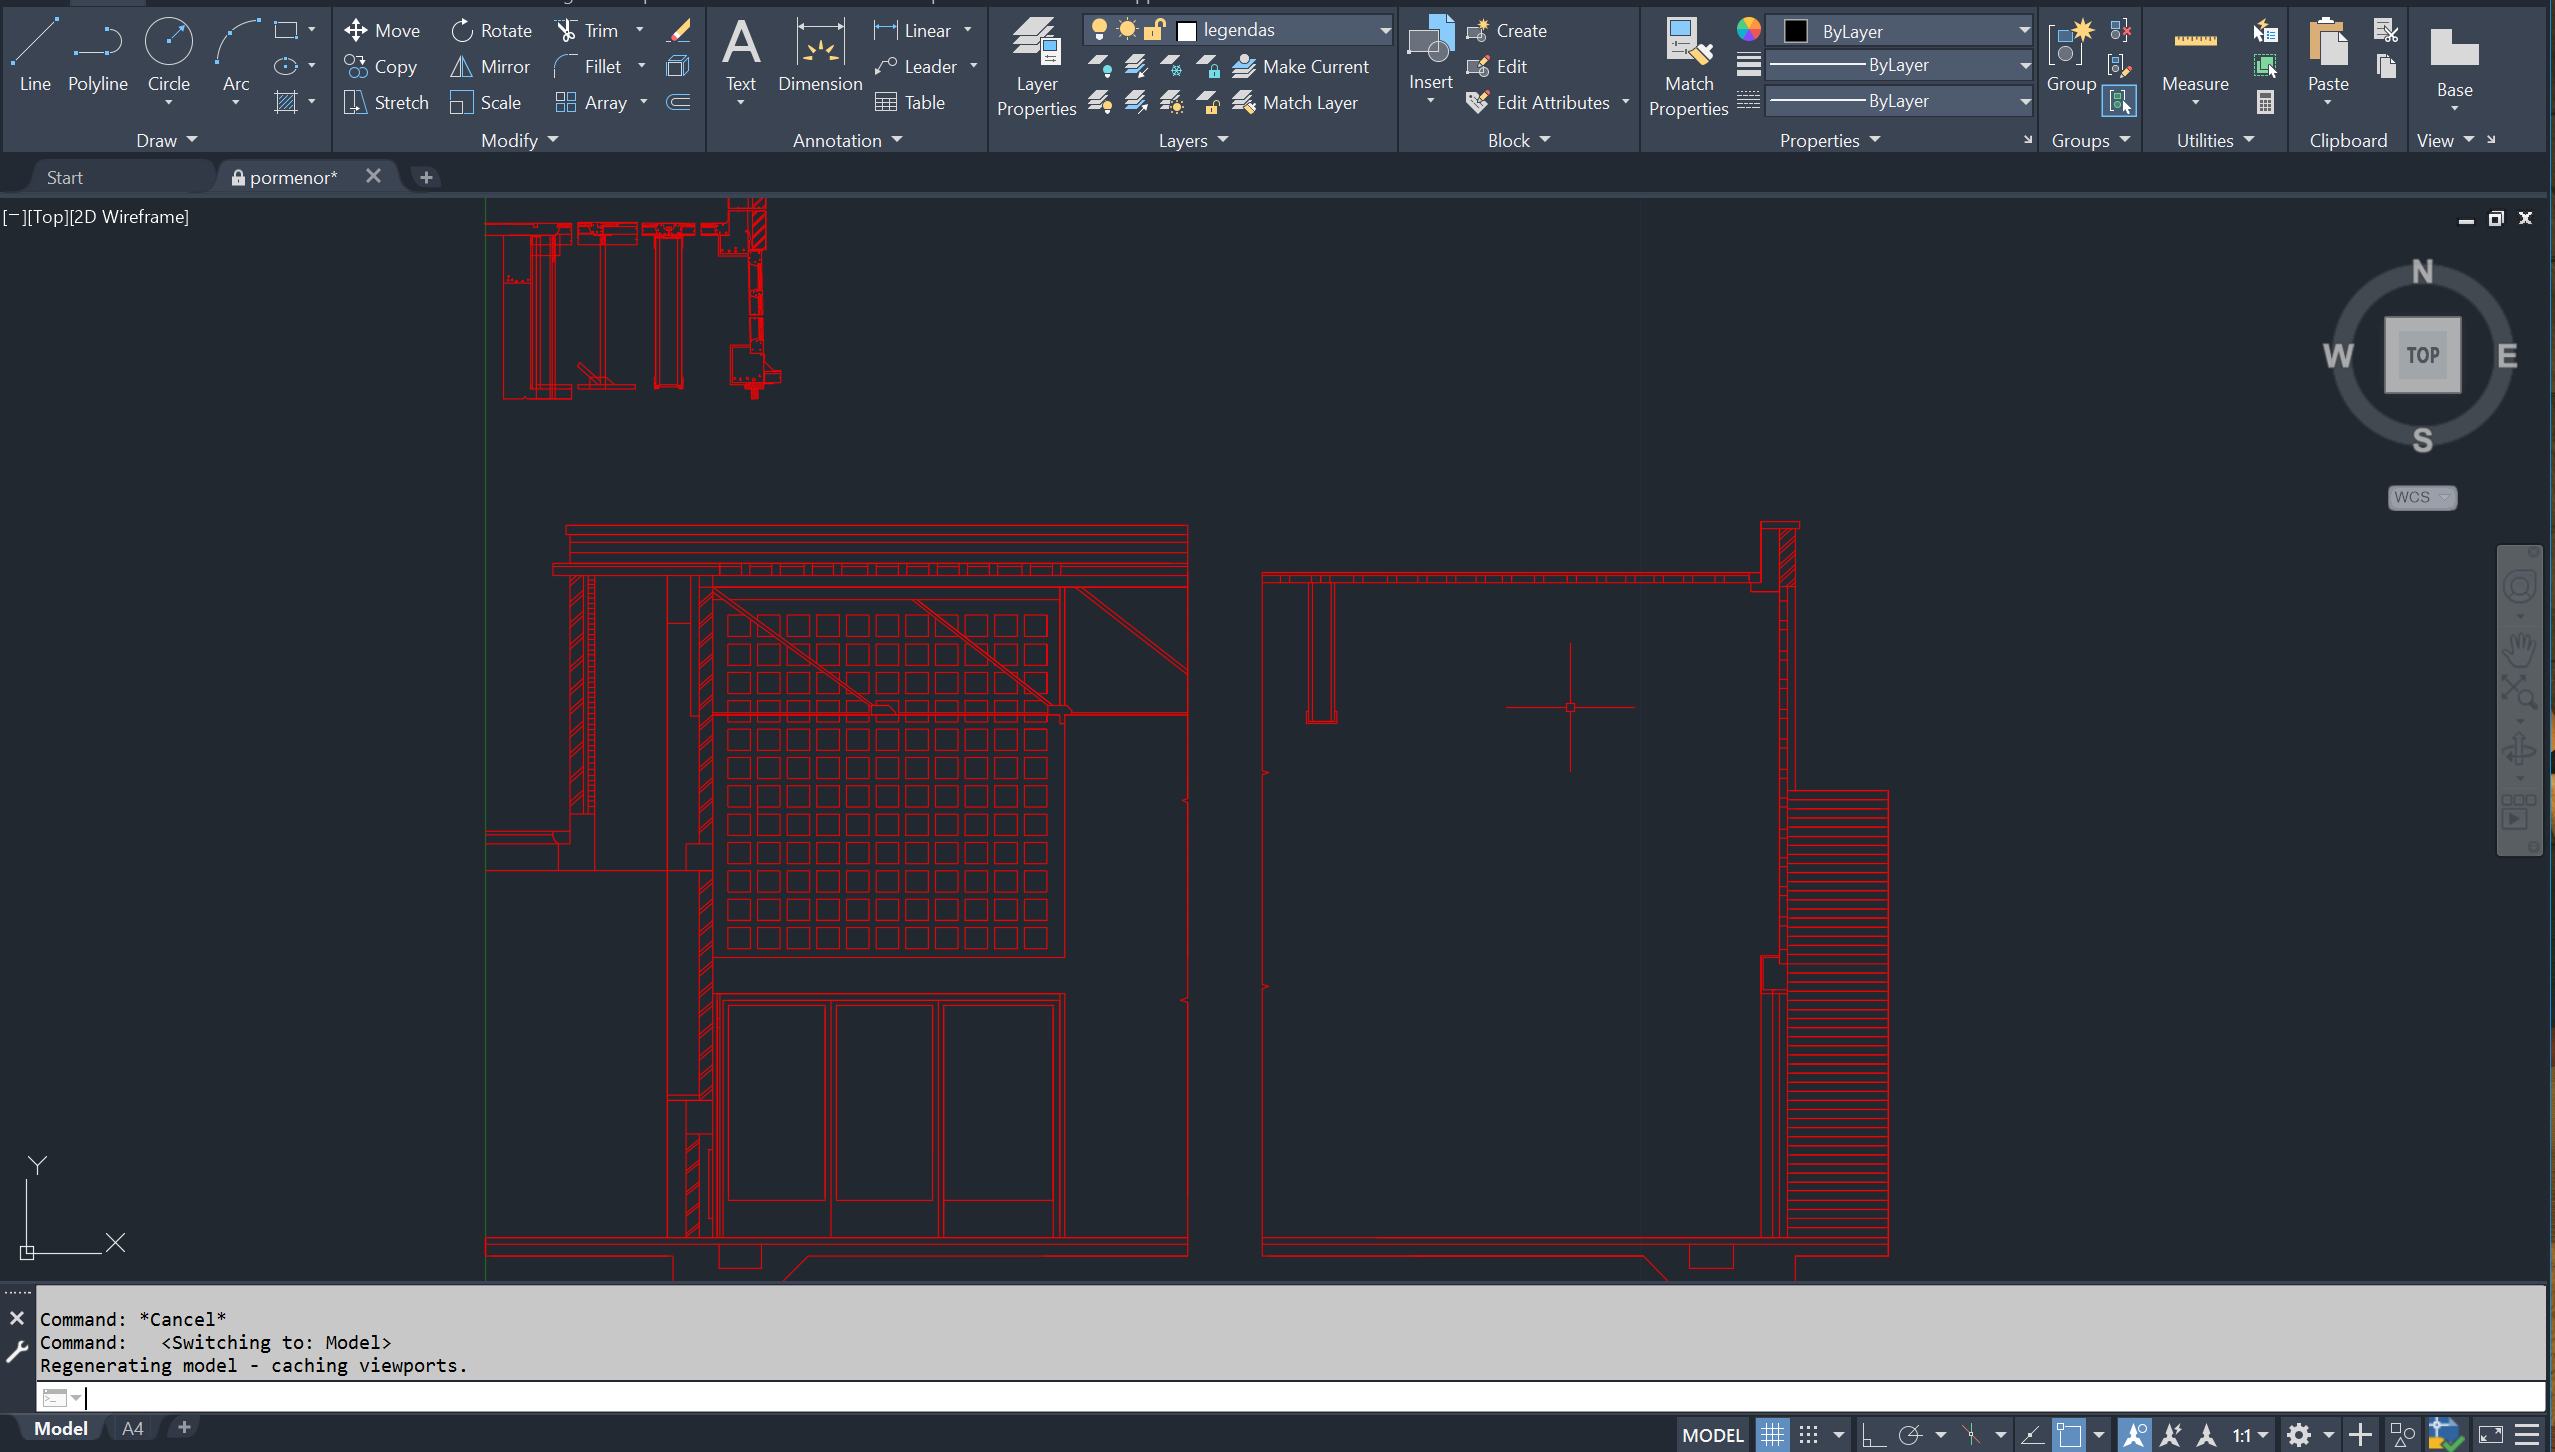Screen dimensions: 2555x1452
Task: Activate the Fillet tool
Action: (x=589, y=67)
